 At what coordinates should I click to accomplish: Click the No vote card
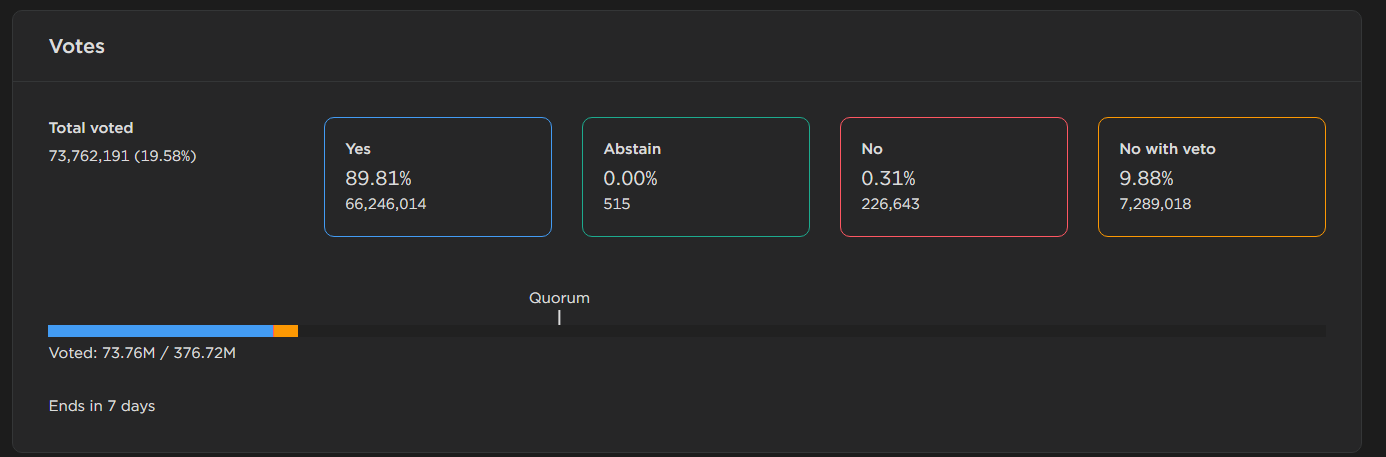click(953, 177)
